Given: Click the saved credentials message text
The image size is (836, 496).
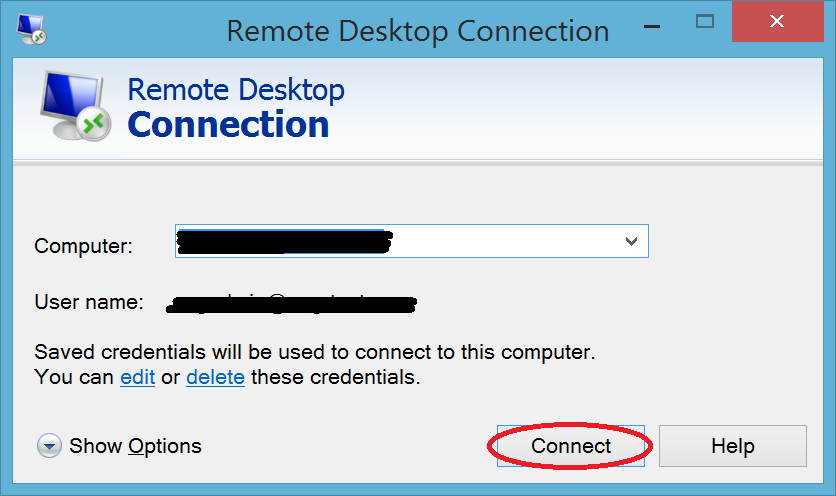Looking at the screenshot, I should [315, 365].
